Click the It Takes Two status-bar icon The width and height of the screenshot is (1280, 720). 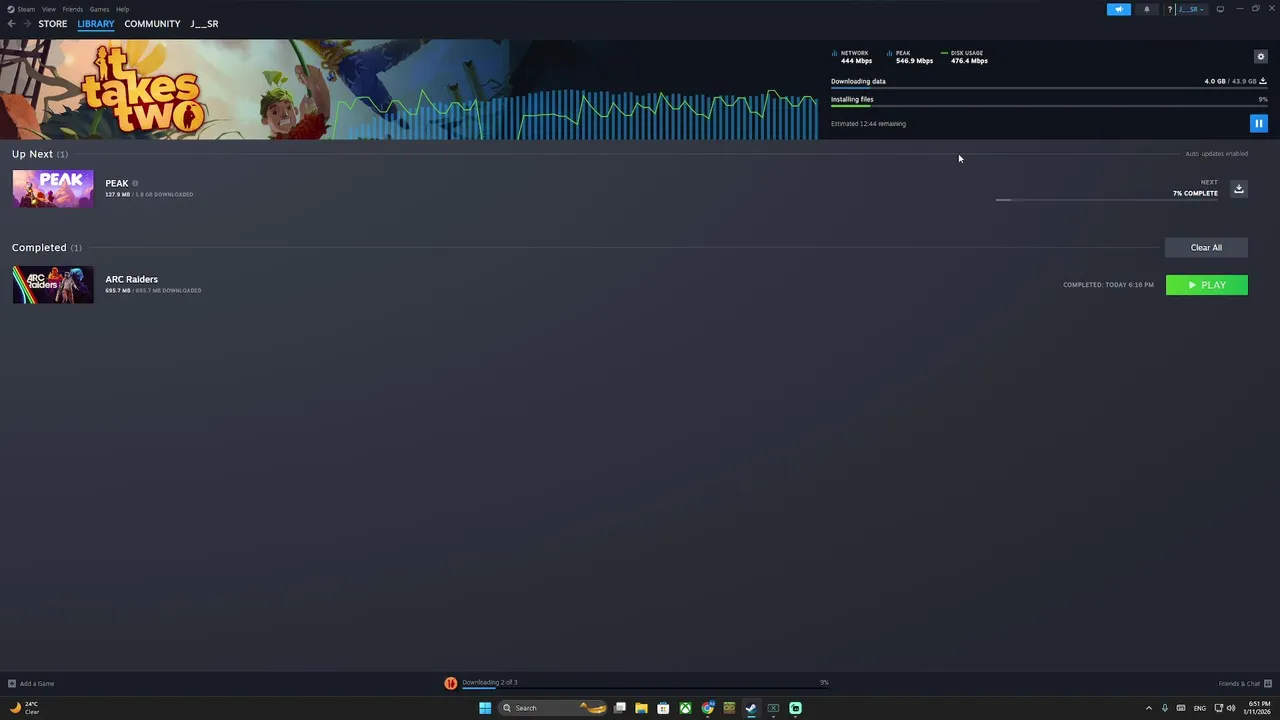(x=450, y=683)
